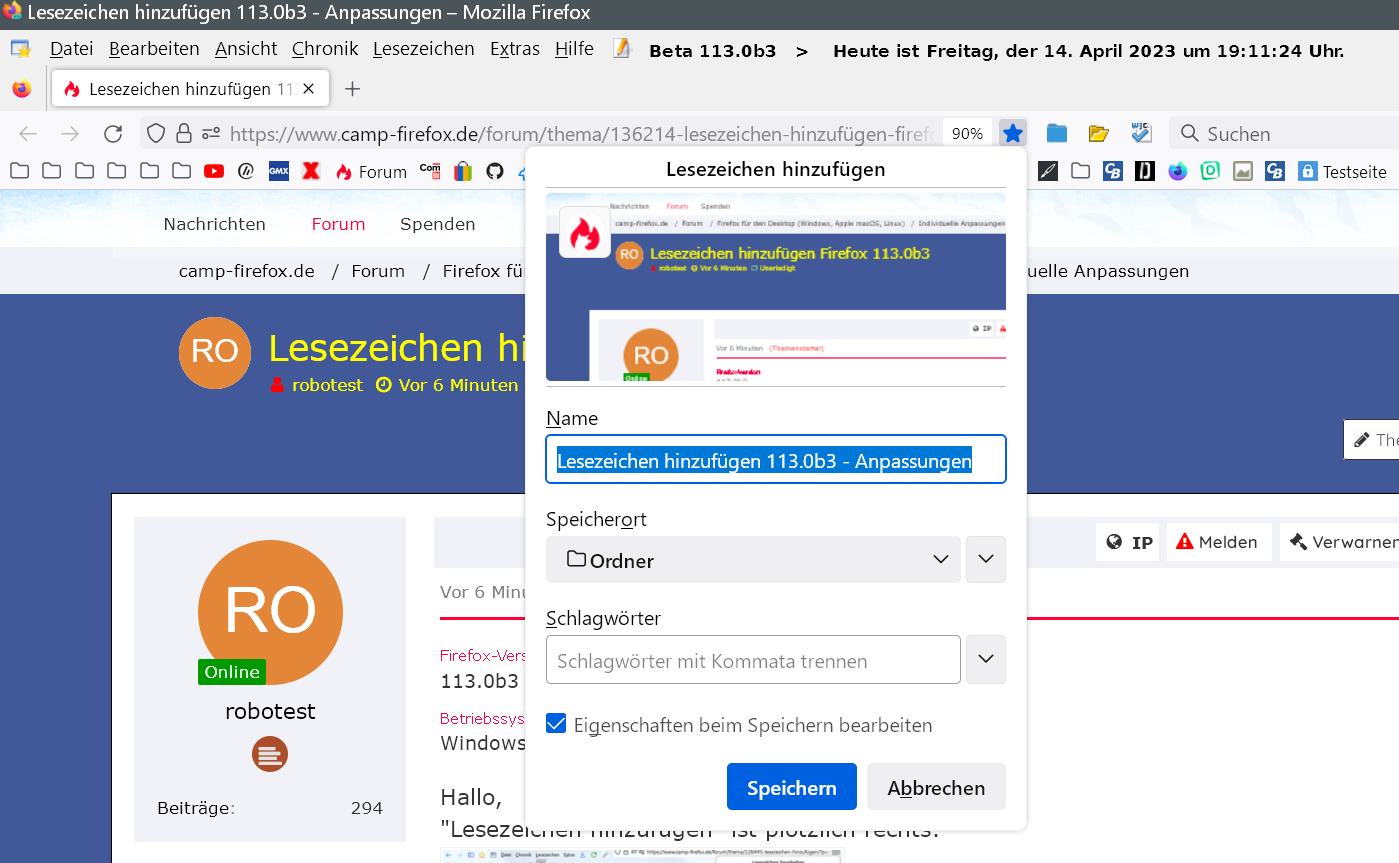Image resolution: width=1399 pixels, height=863 pixels.
Task: Open the Chronik menu
Action: pos(325,49)
